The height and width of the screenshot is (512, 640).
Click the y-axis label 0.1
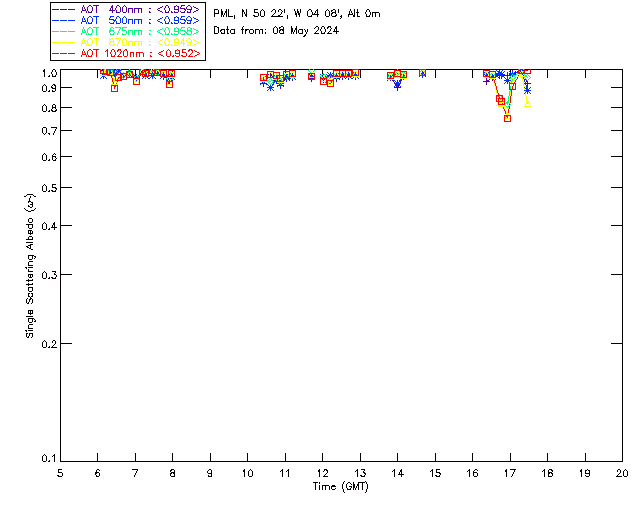[x=49, y=459]
